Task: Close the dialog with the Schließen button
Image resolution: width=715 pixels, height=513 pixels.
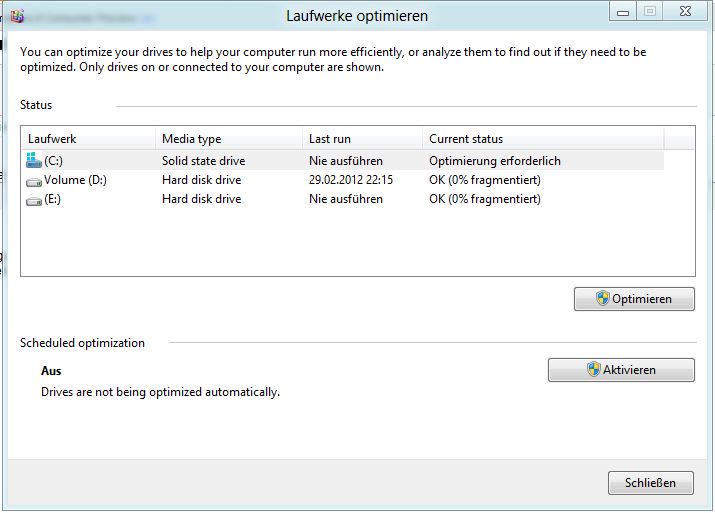Action: (x=650, y=483)
